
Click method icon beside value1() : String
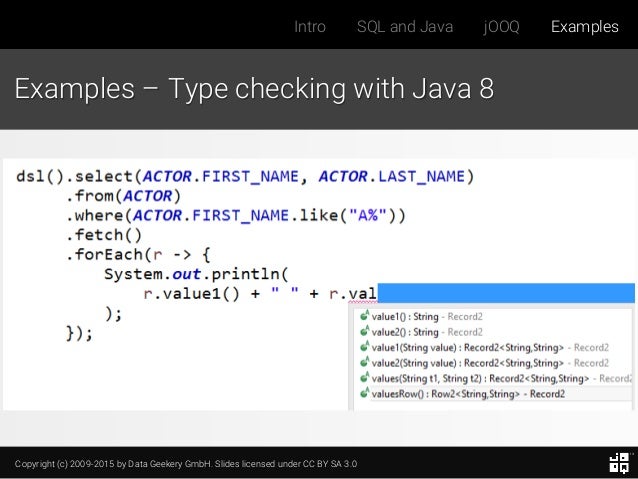tap(365, 315)
